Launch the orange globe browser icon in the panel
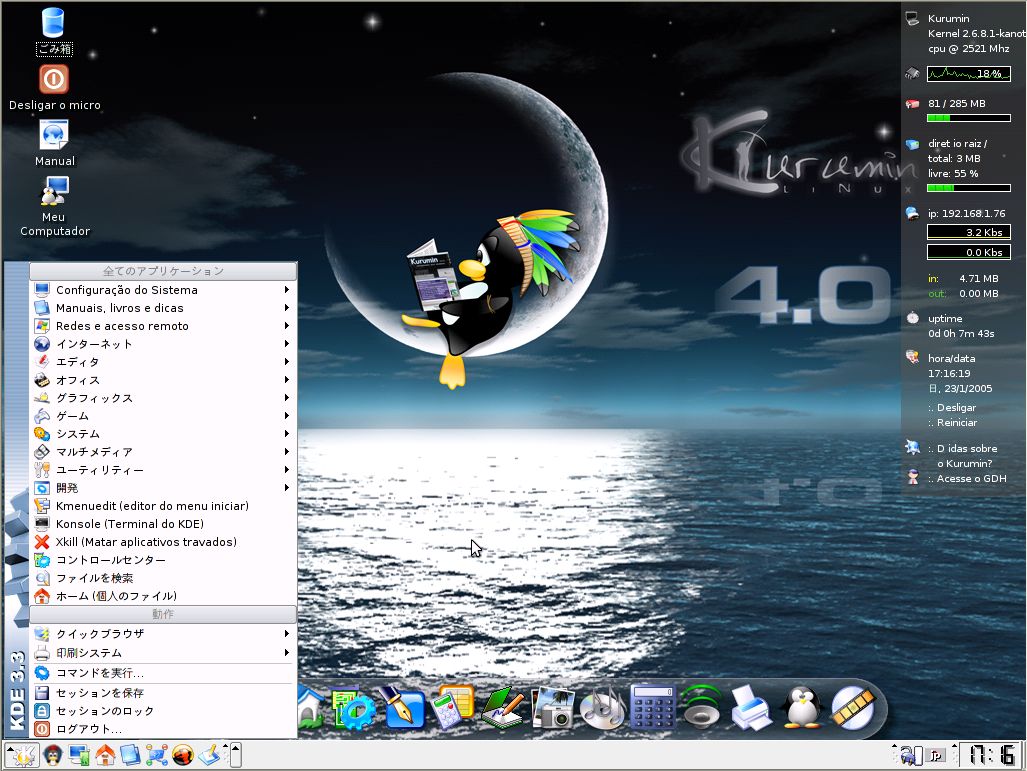1027x771 pixels. (183, 755)
